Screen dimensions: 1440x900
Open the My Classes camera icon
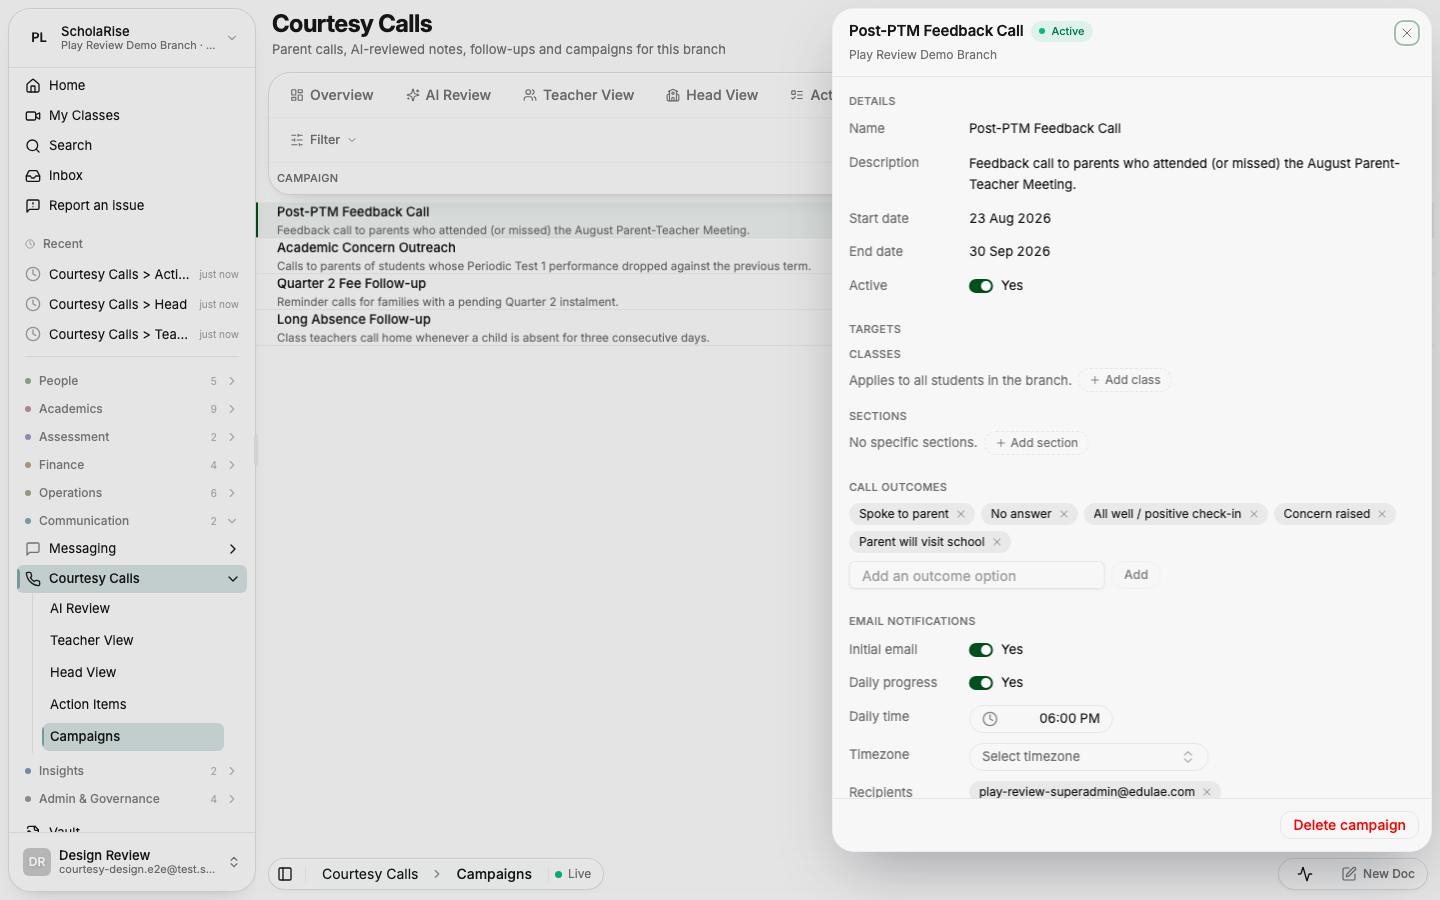click(33, 116)
